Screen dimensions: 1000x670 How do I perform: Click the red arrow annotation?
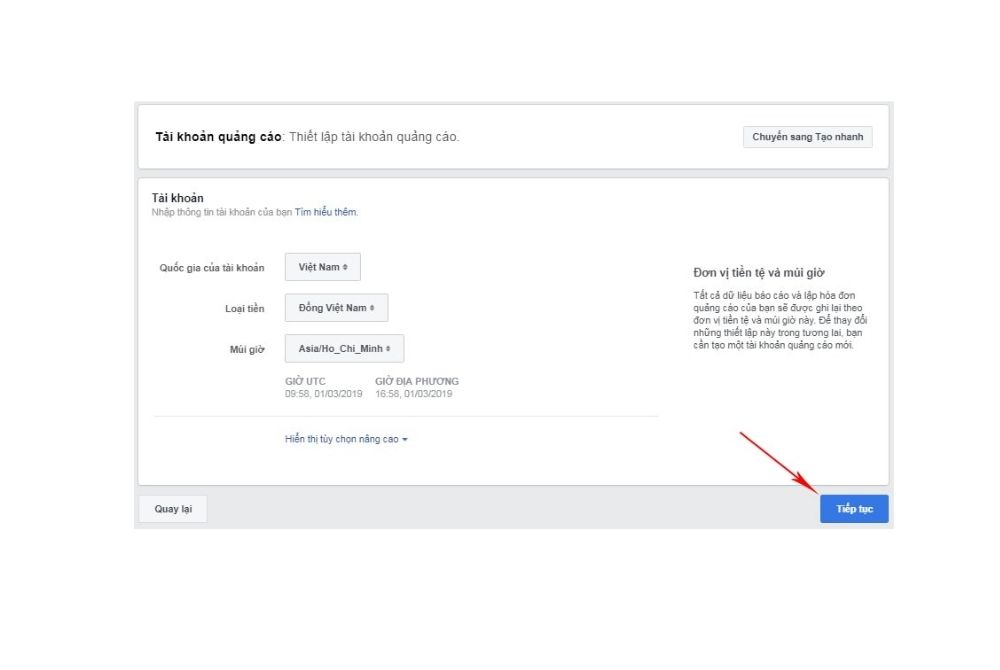pos(778,461)
